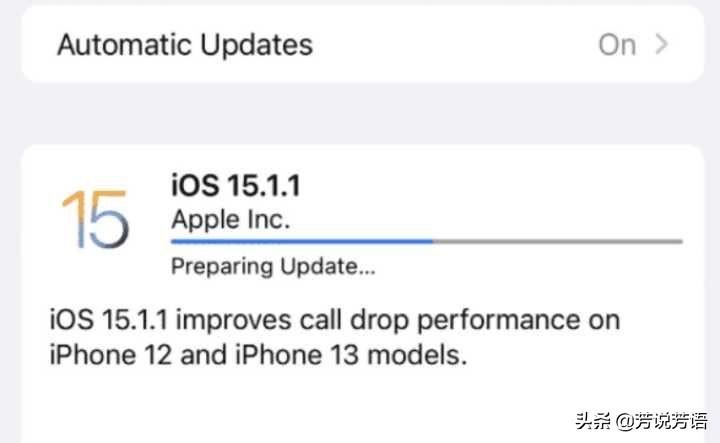Click the Preparing Update... status text
Image resolution: width=720 pixels, height=443 pixels.
click(x=273, y=266)
